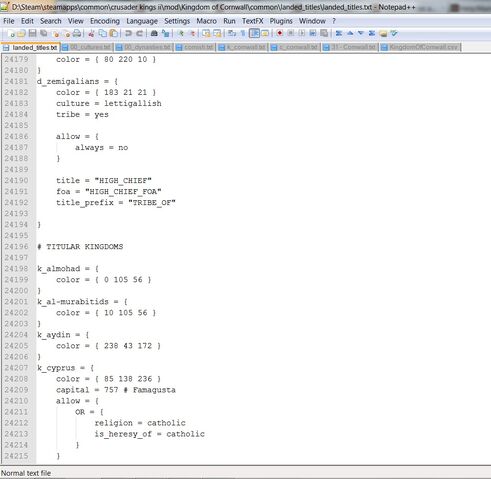Viewport: 491px width, 479px height.
Task: Click the New file toolbar icon
Action: tap(11, 33)
